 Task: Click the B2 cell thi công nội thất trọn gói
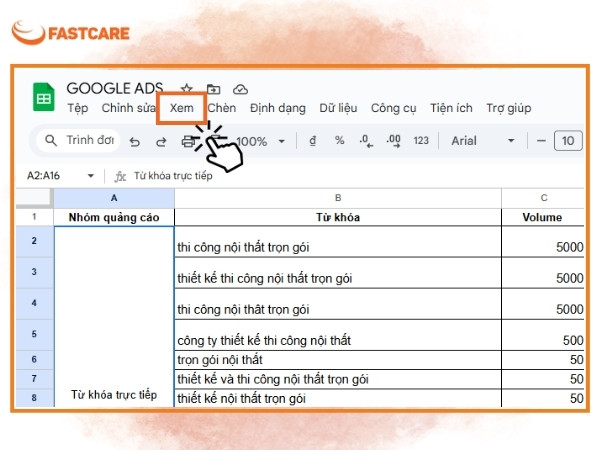click(338, 242)
